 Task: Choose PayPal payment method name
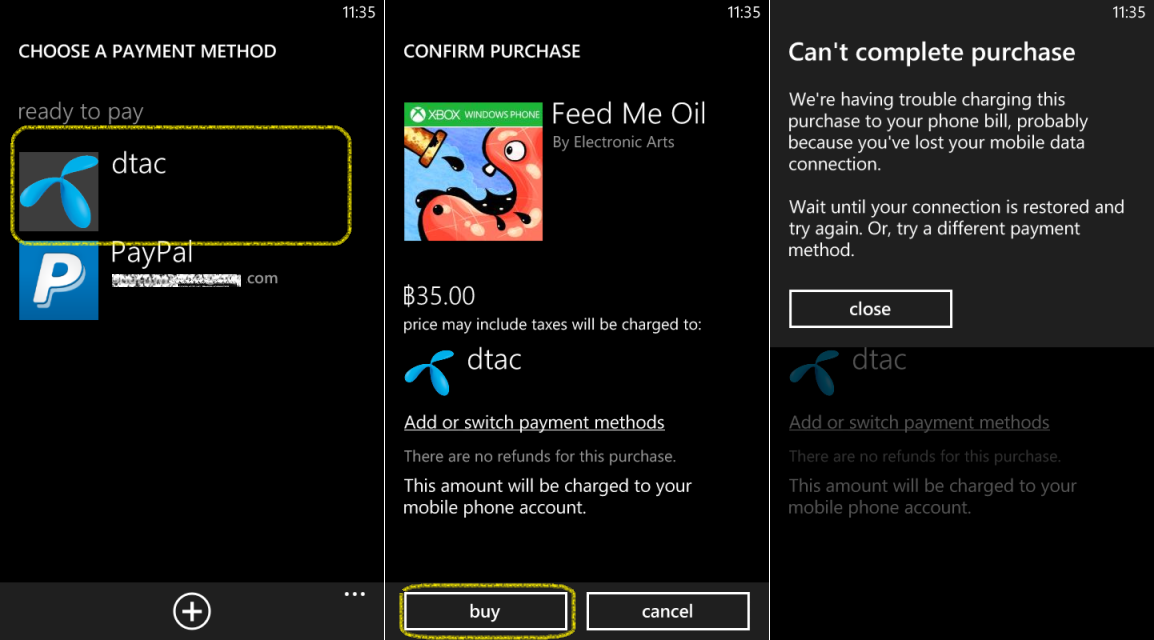pos(152,252)
